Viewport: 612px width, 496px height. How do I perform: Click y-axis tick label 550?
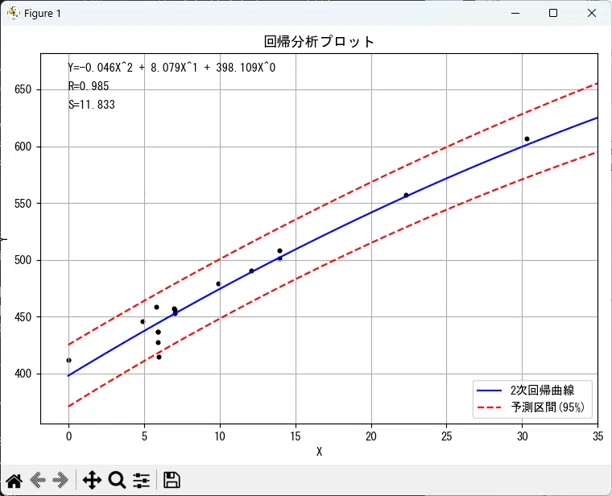[23, 203]
